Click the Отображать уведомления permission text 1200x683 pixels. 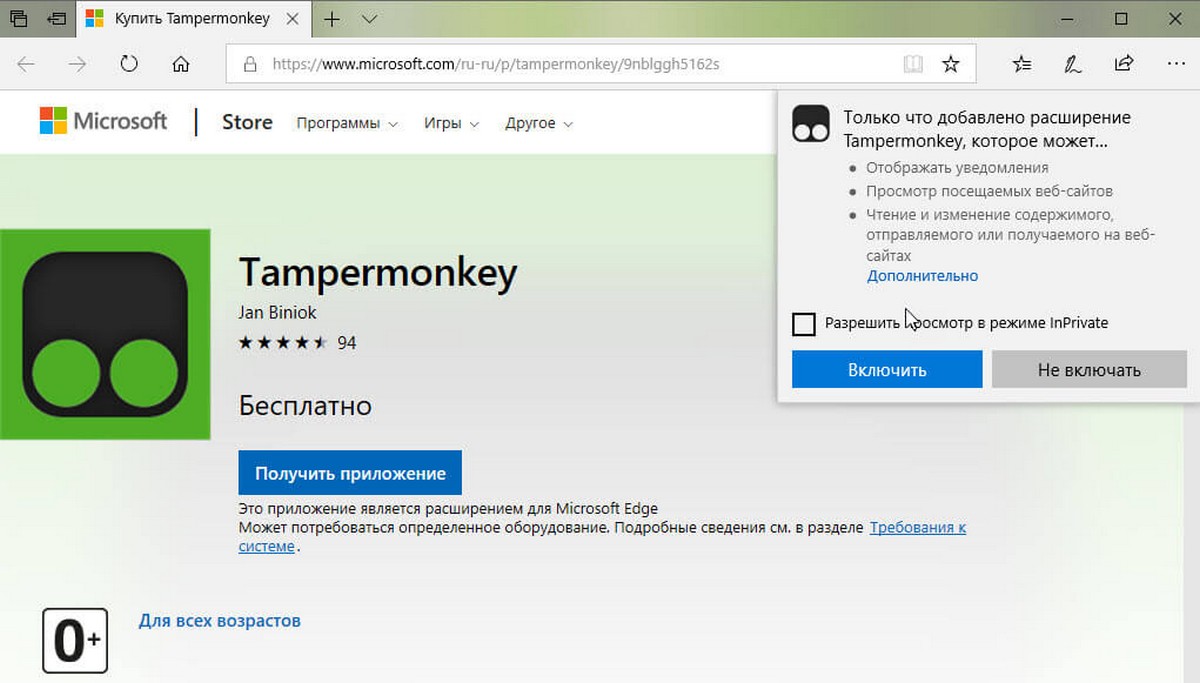click(x=957, y=168)
